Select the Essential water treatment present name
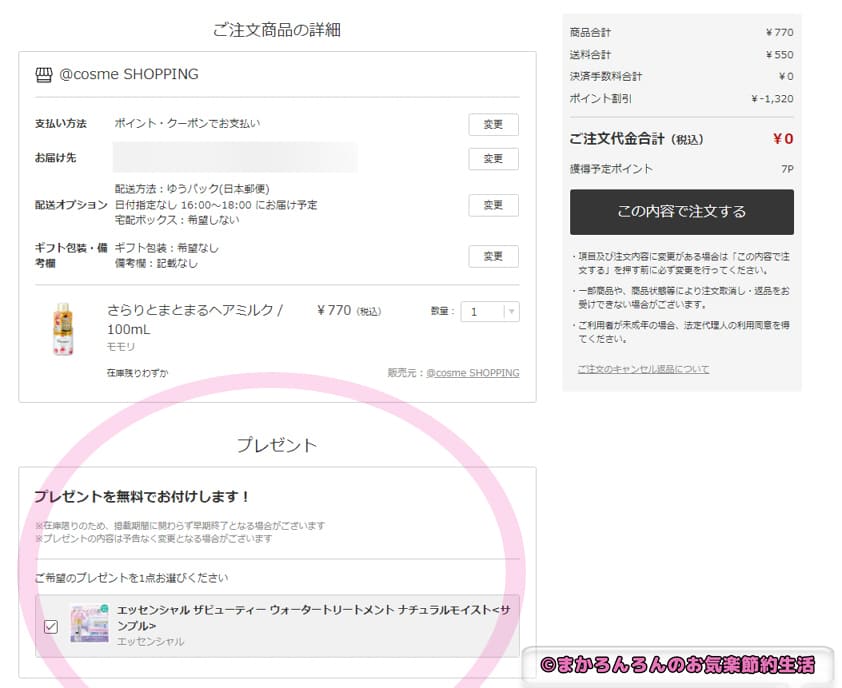The image size is (842, 688). [x=314, y=618]
